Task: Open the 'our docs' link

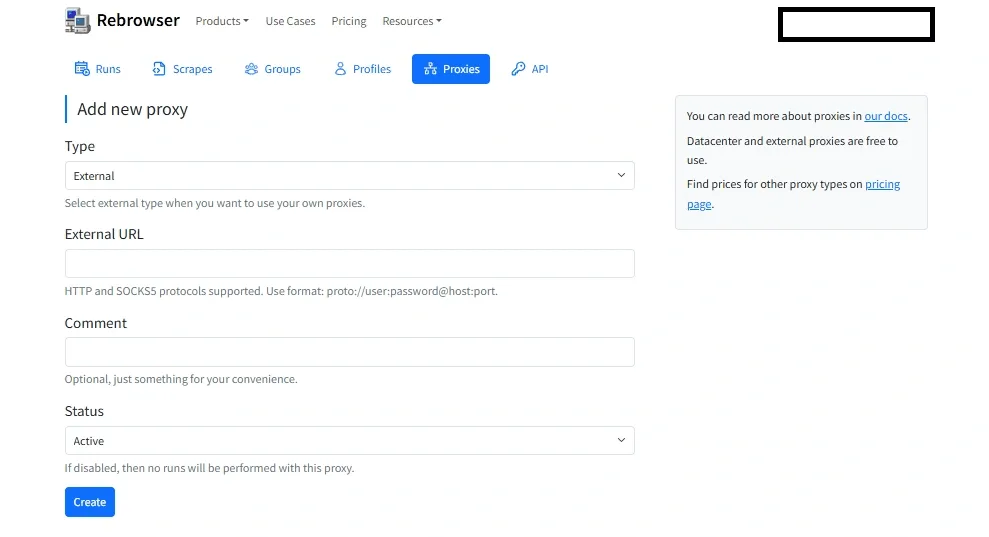Action: 886,116
